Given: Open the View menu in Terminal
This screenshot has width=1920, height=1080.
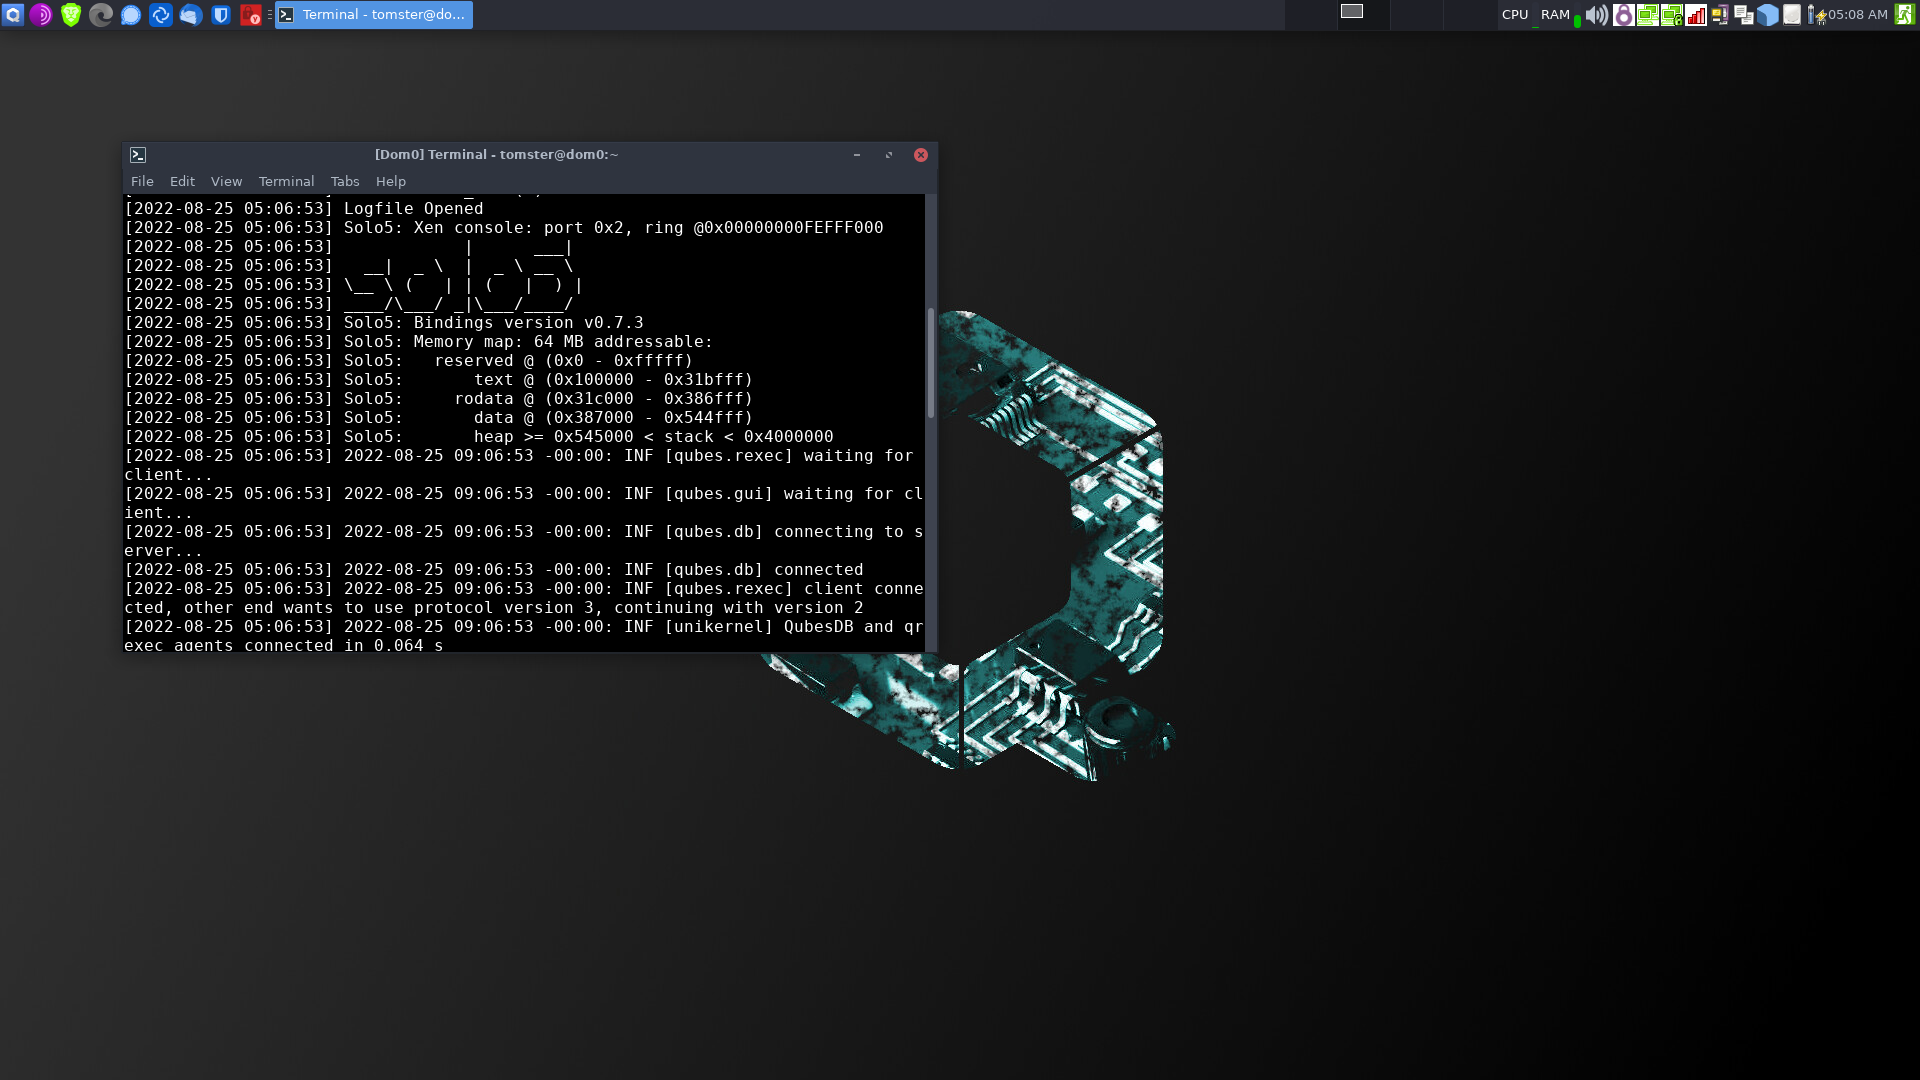Looking at the screenshot, I should point(226,181).
